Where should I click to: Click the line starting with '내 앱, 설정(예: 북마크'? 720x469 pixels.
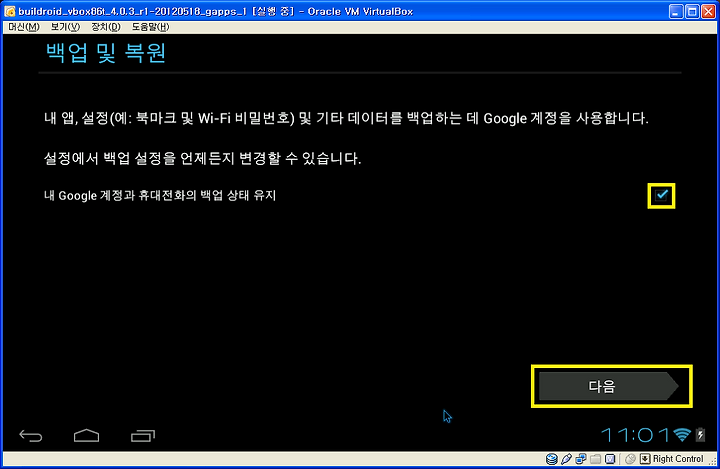point(346,118)
